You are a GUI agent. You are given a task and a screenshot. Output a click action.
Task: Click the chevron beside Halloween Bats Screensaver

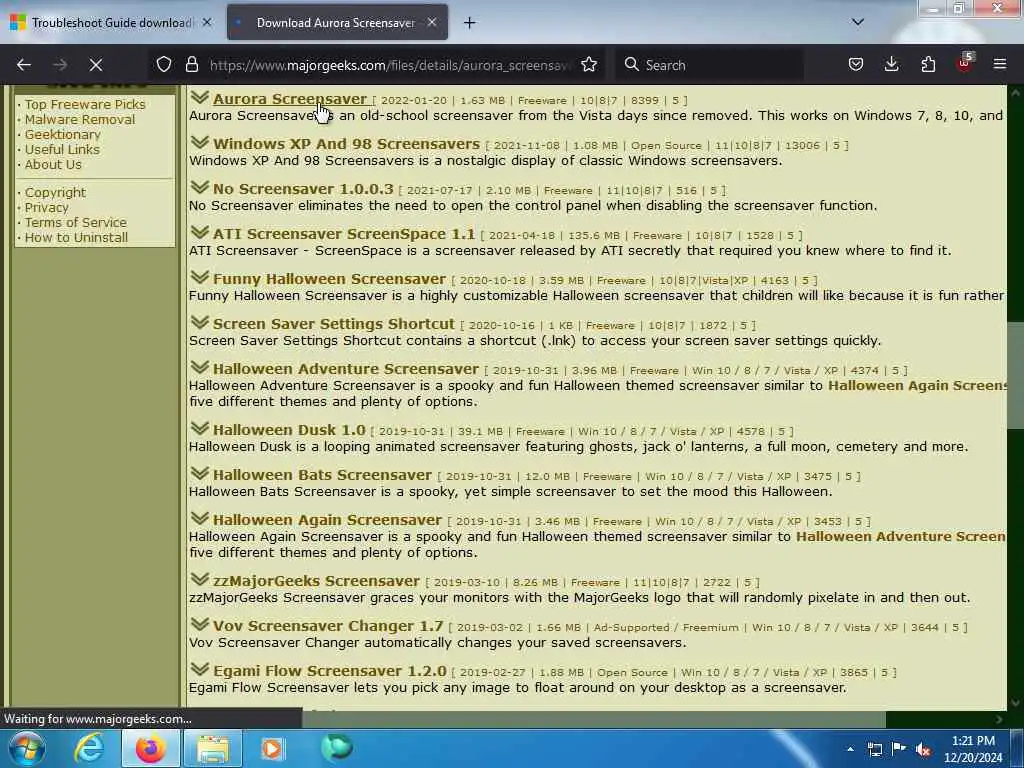[x=200, y=473]
